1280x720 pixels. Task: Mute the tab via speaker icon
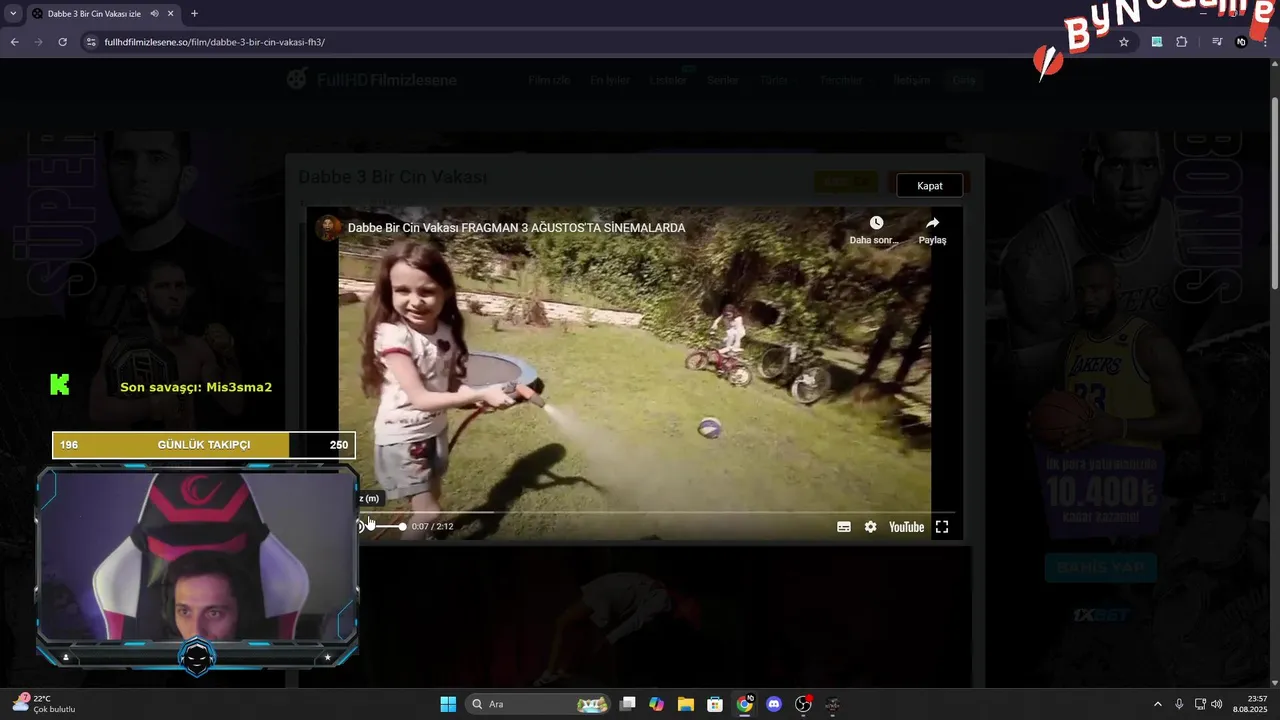point(155,14)
